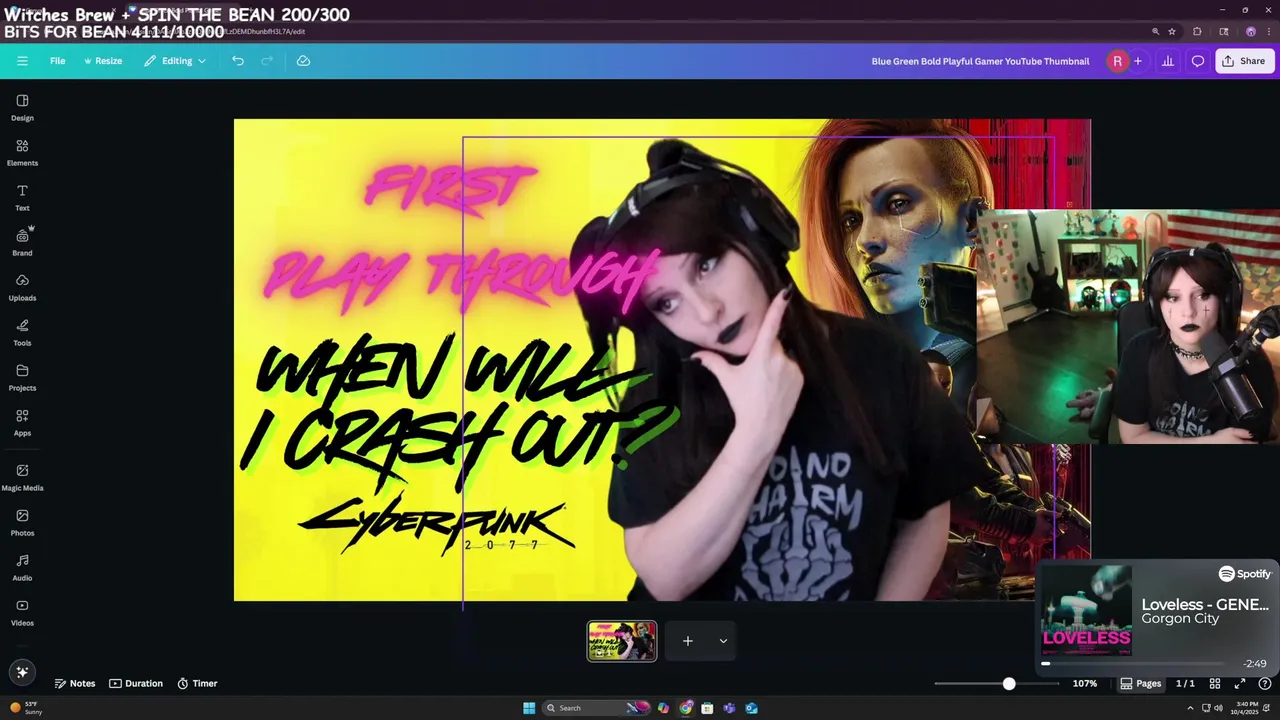The image size is (1280, 720).
Task: Enter fullscreen present mode
Action: point(1240,684)
